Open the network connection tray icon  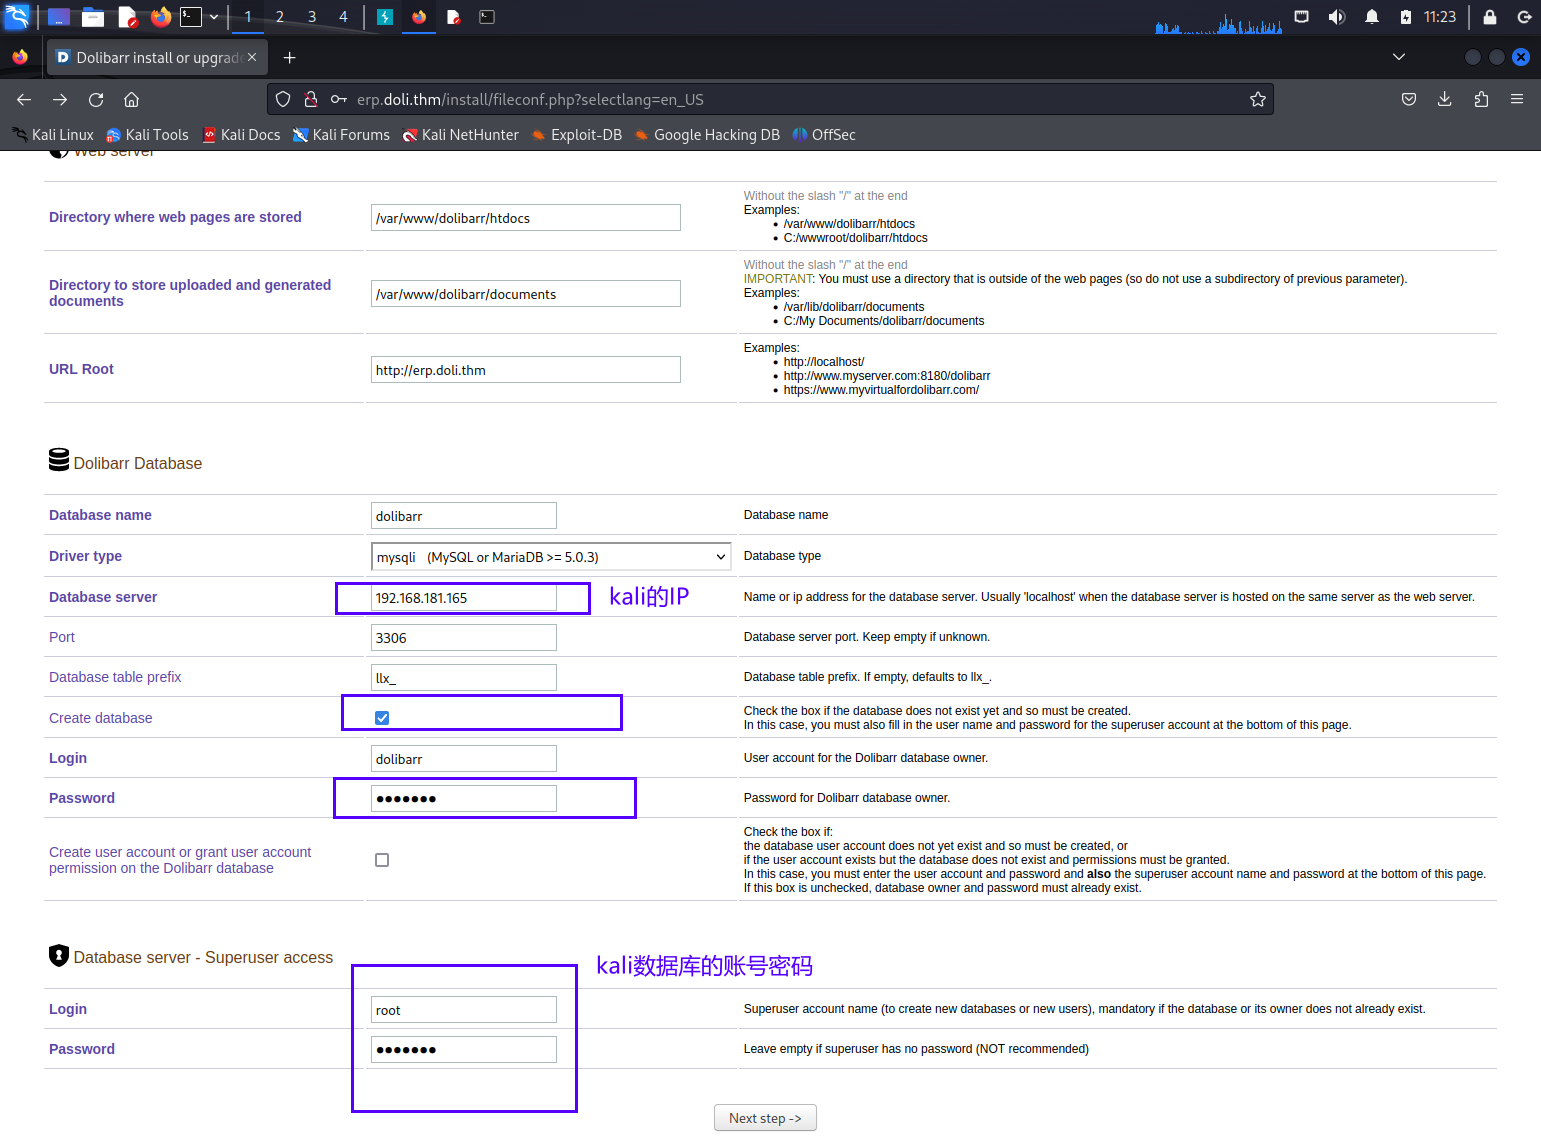pos(1301,17)
